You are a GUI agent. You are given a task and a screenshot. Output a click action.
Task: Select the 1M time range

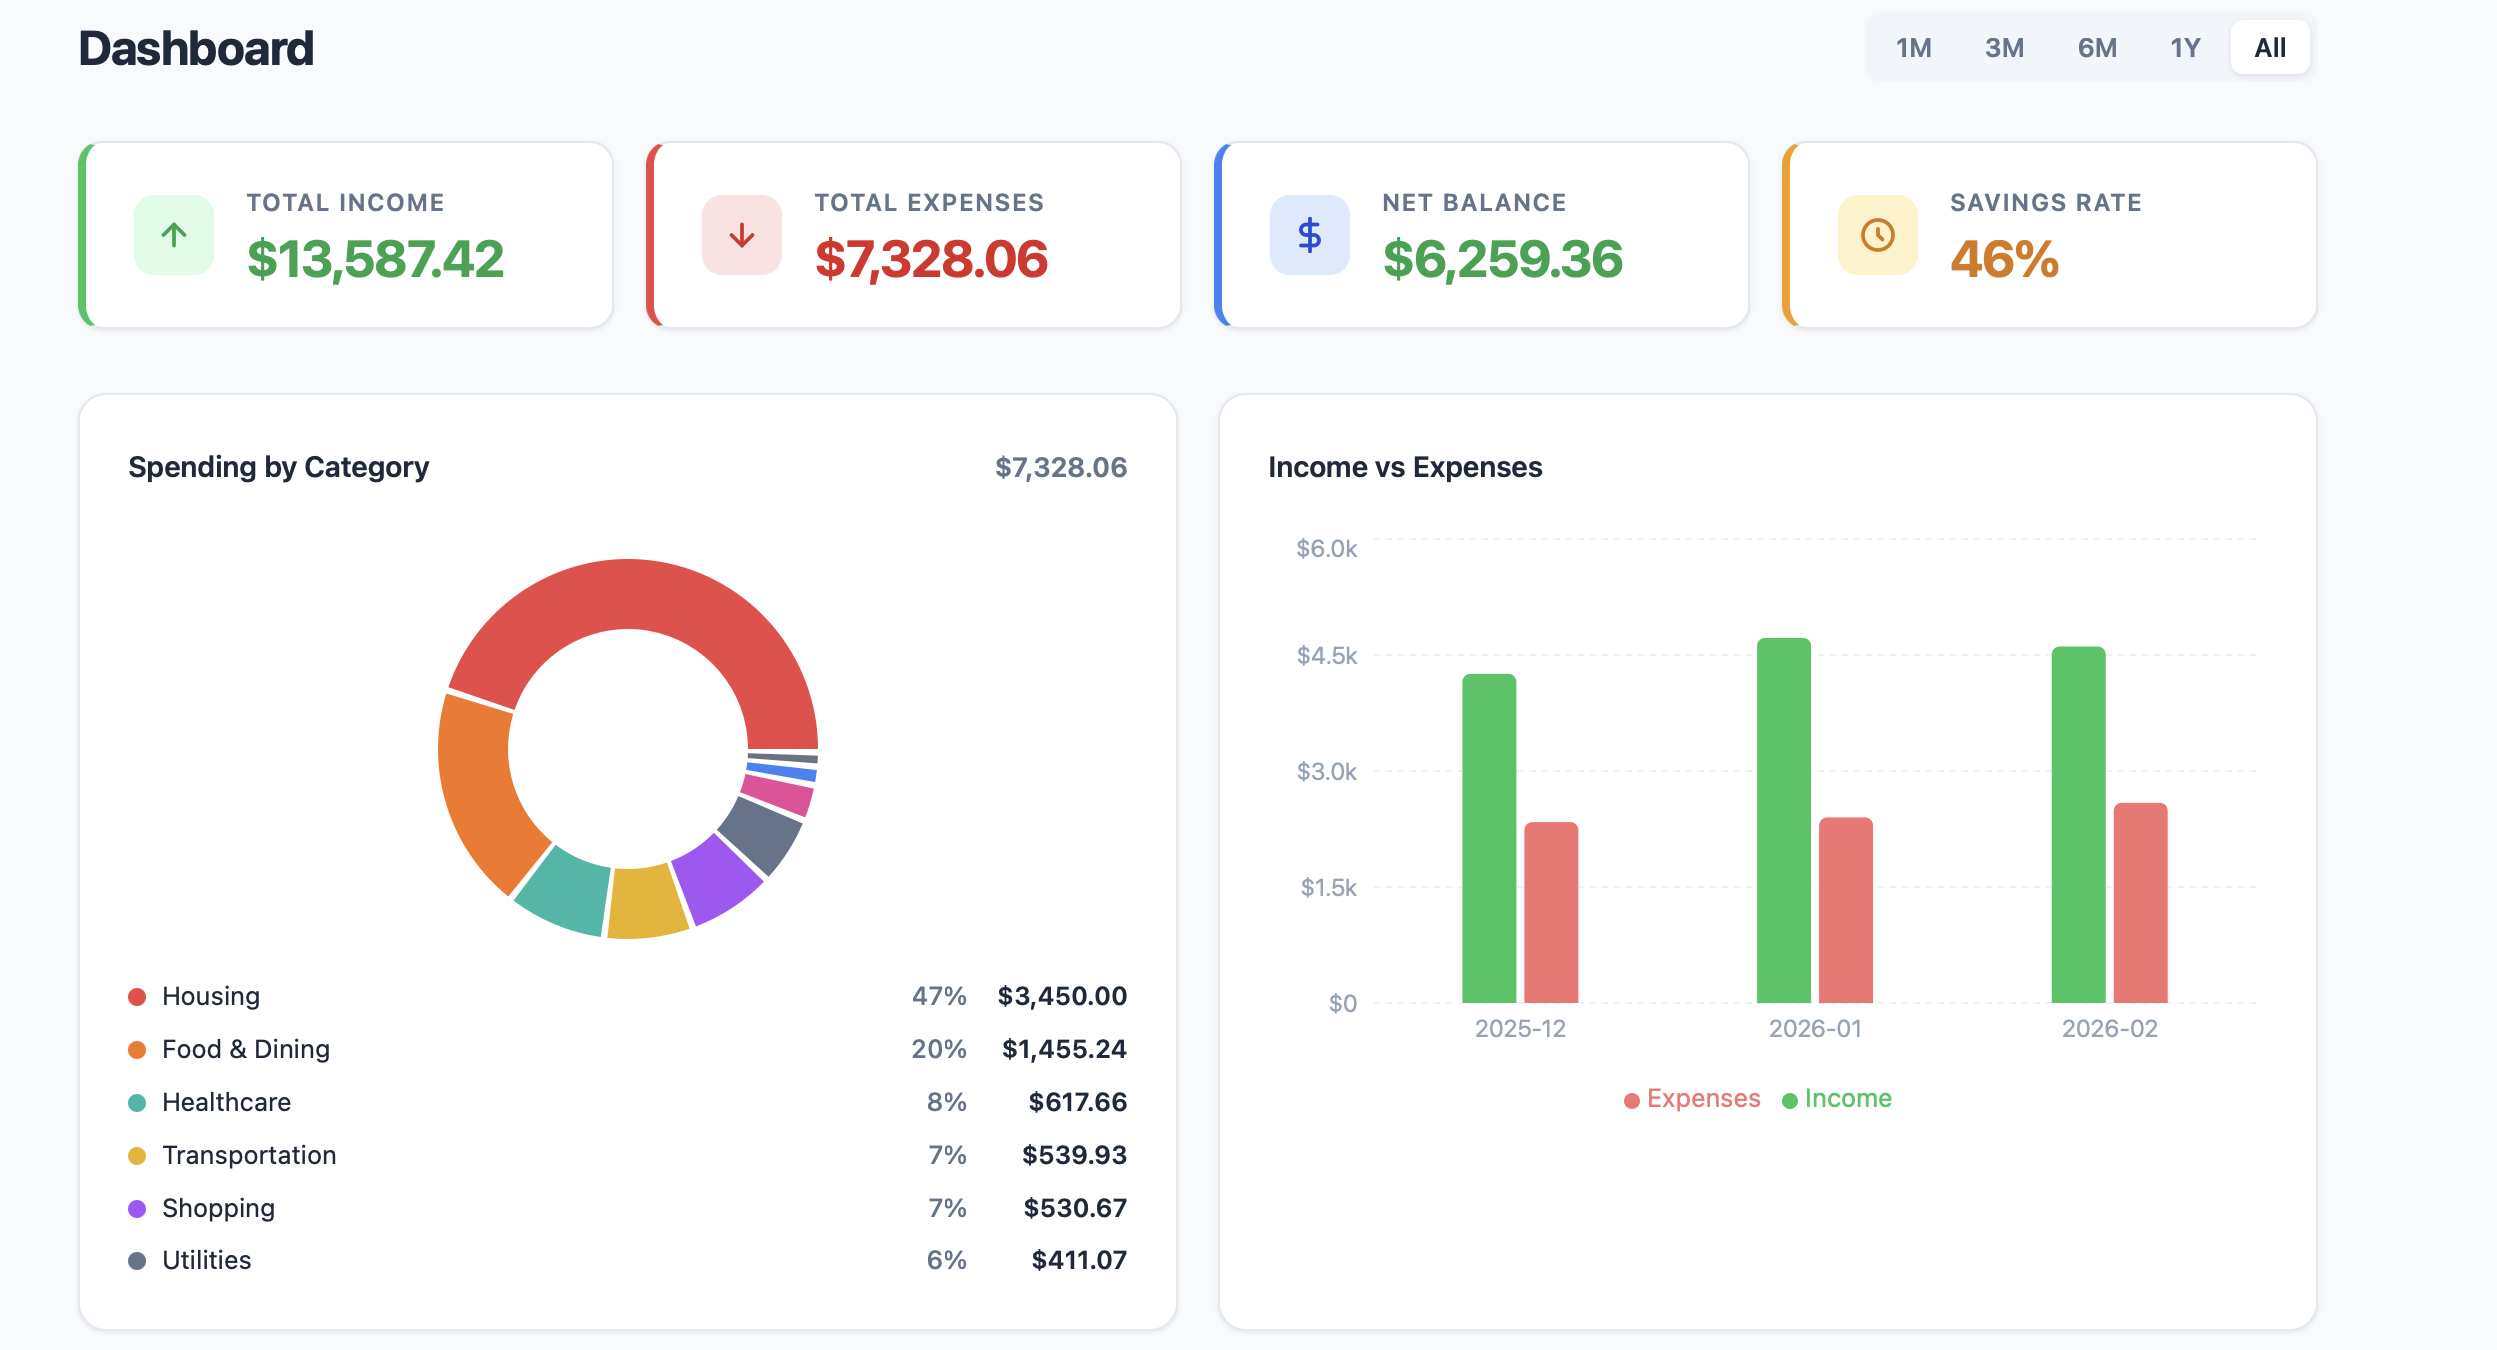(x=1913, y=48)
